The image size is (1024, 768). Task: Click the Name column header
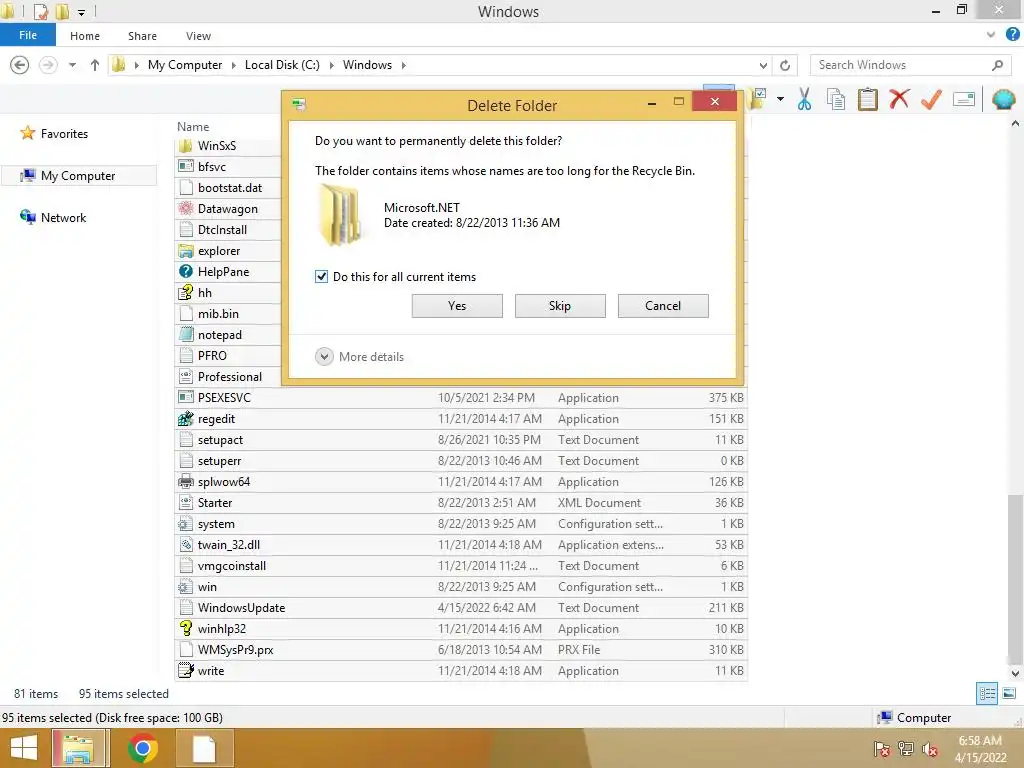[x=193, y=127]
